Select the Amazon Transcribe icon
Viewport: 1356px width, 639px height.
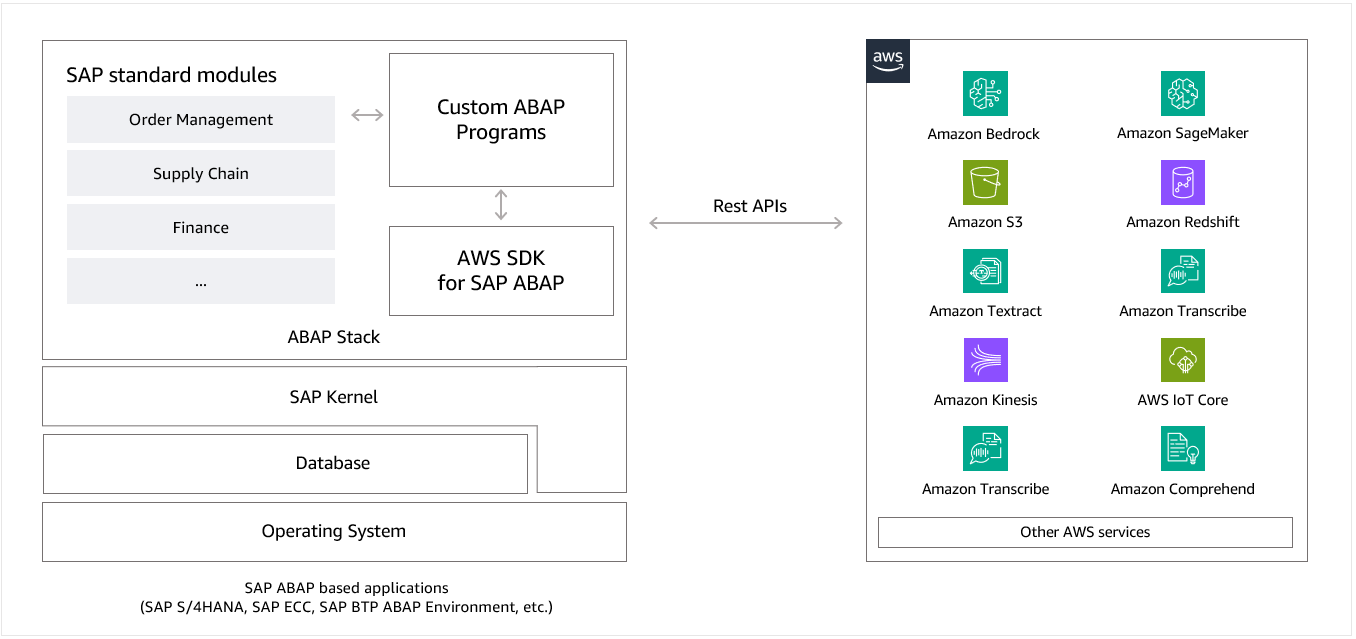(x=1182, y=271)
